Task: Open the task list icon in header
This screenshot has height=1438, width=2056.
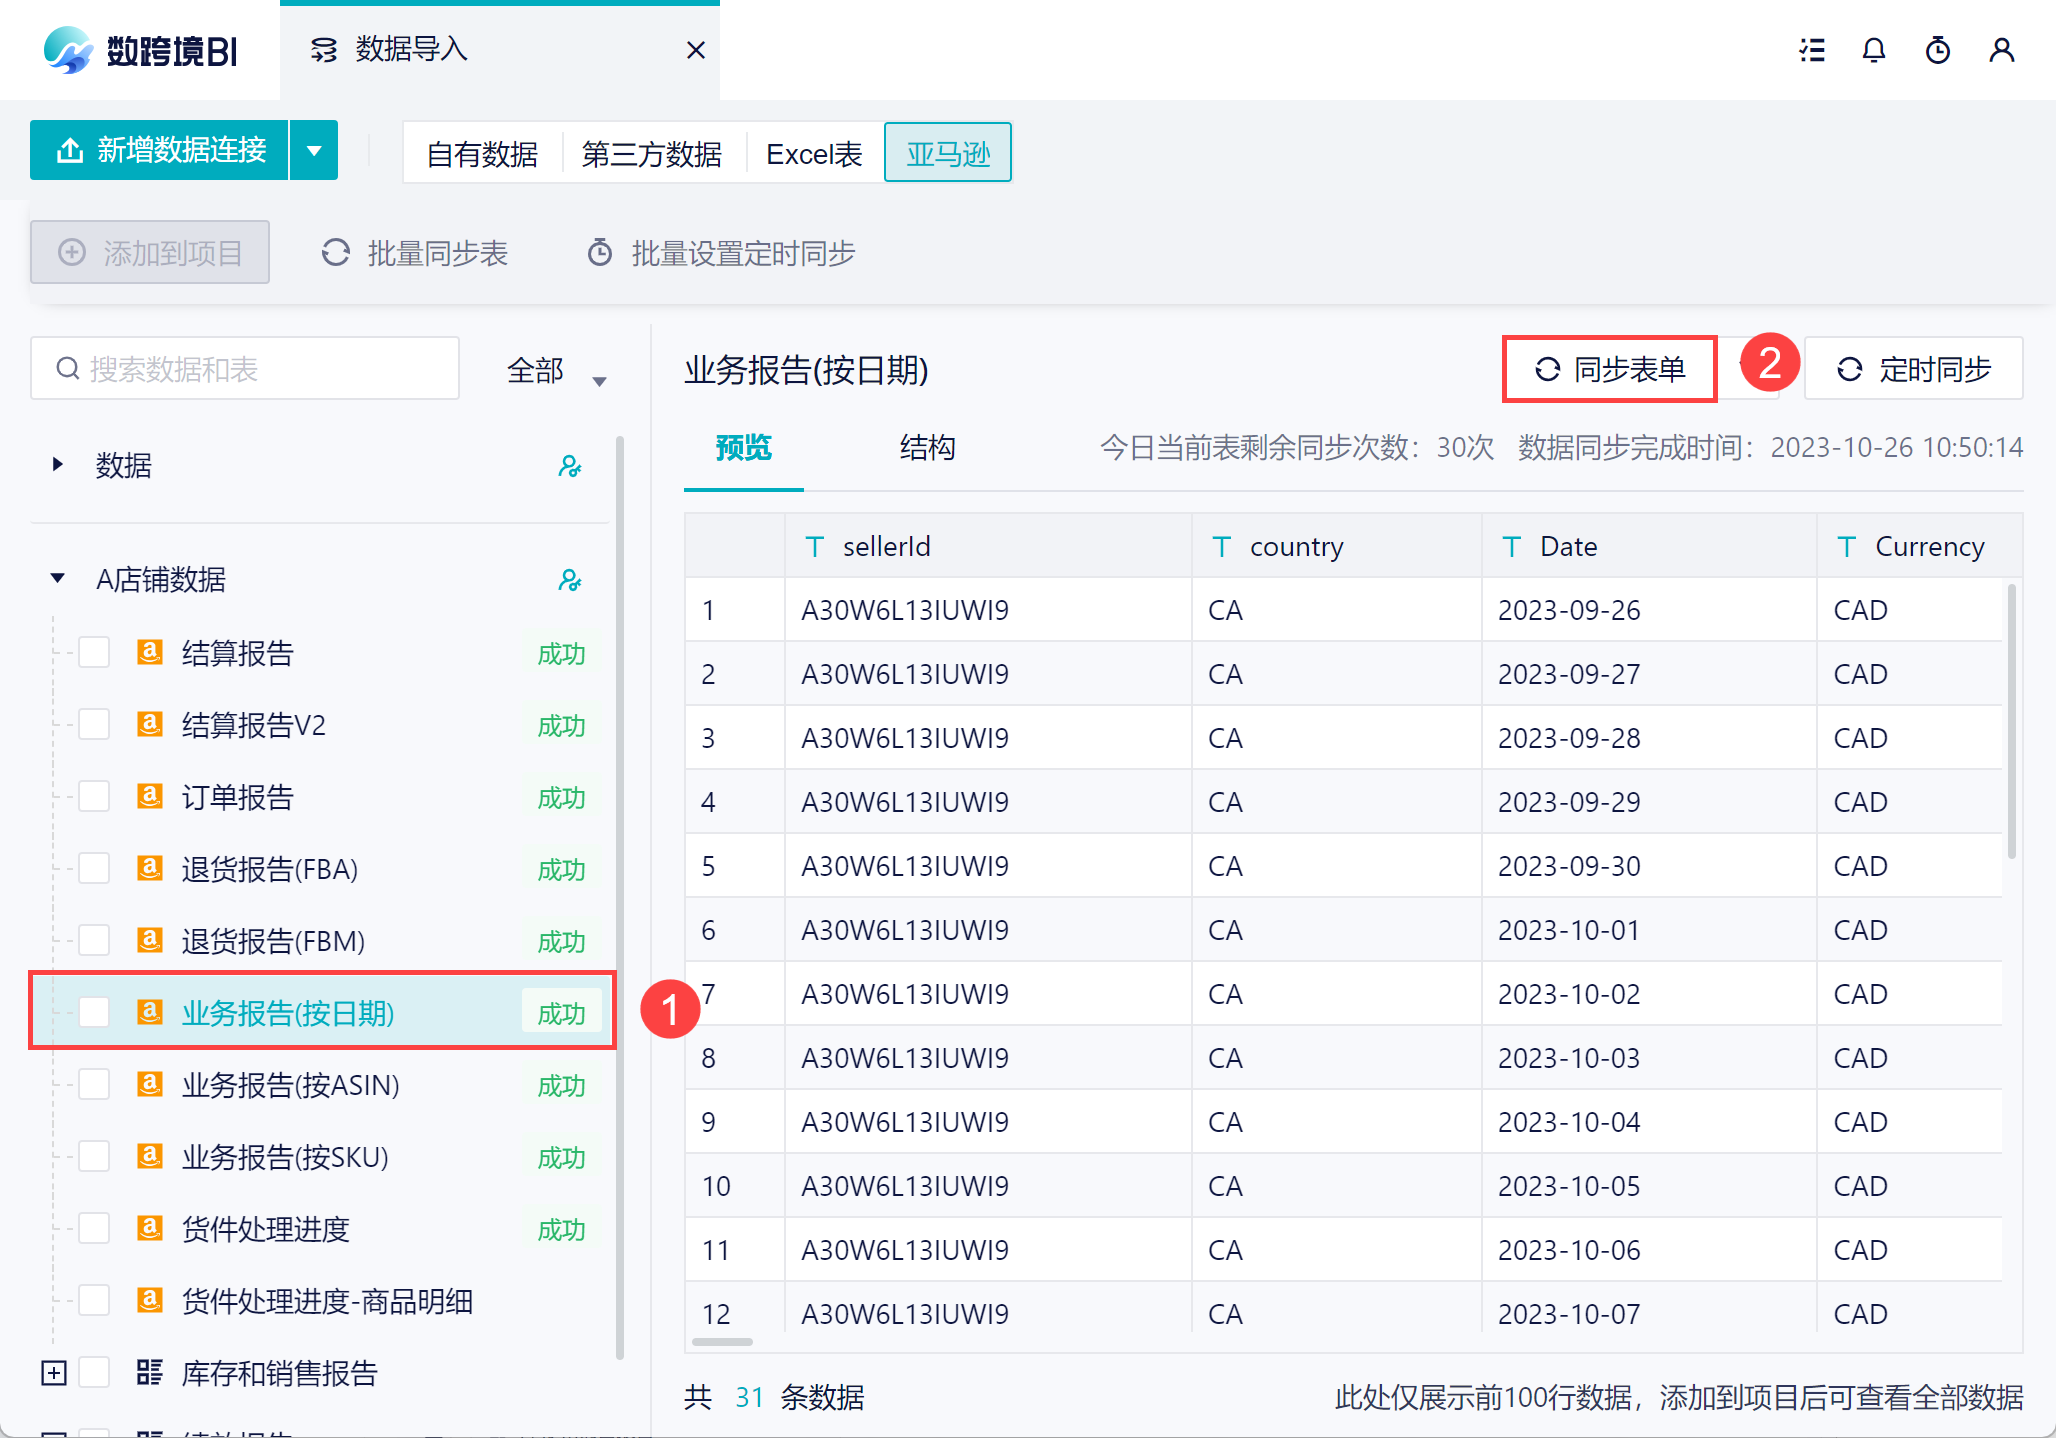Action: click(1811, 50)
